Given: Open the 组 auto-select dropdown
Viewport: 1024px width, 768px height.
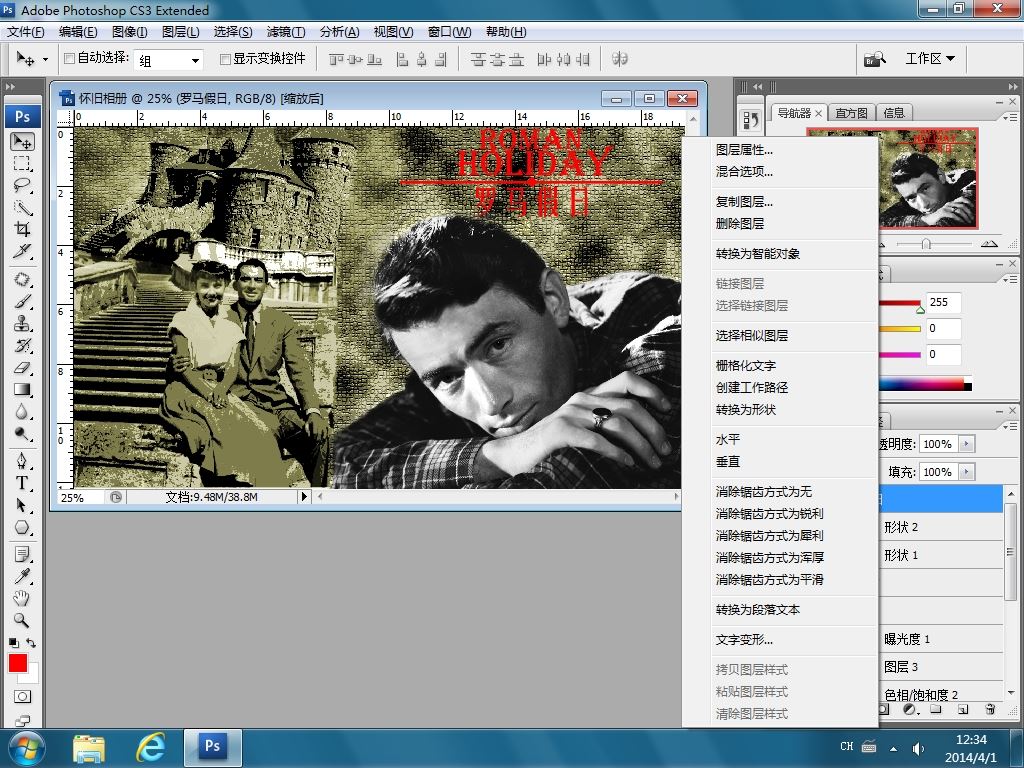Looking at the screenshot, I should click(168, 60).
